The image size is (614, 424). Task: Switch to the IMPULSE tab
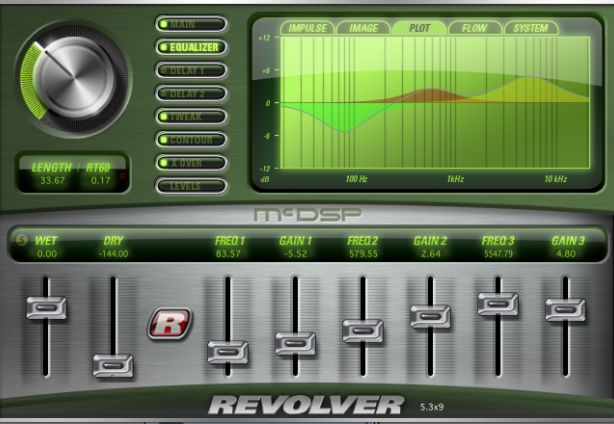pos(307,28)
